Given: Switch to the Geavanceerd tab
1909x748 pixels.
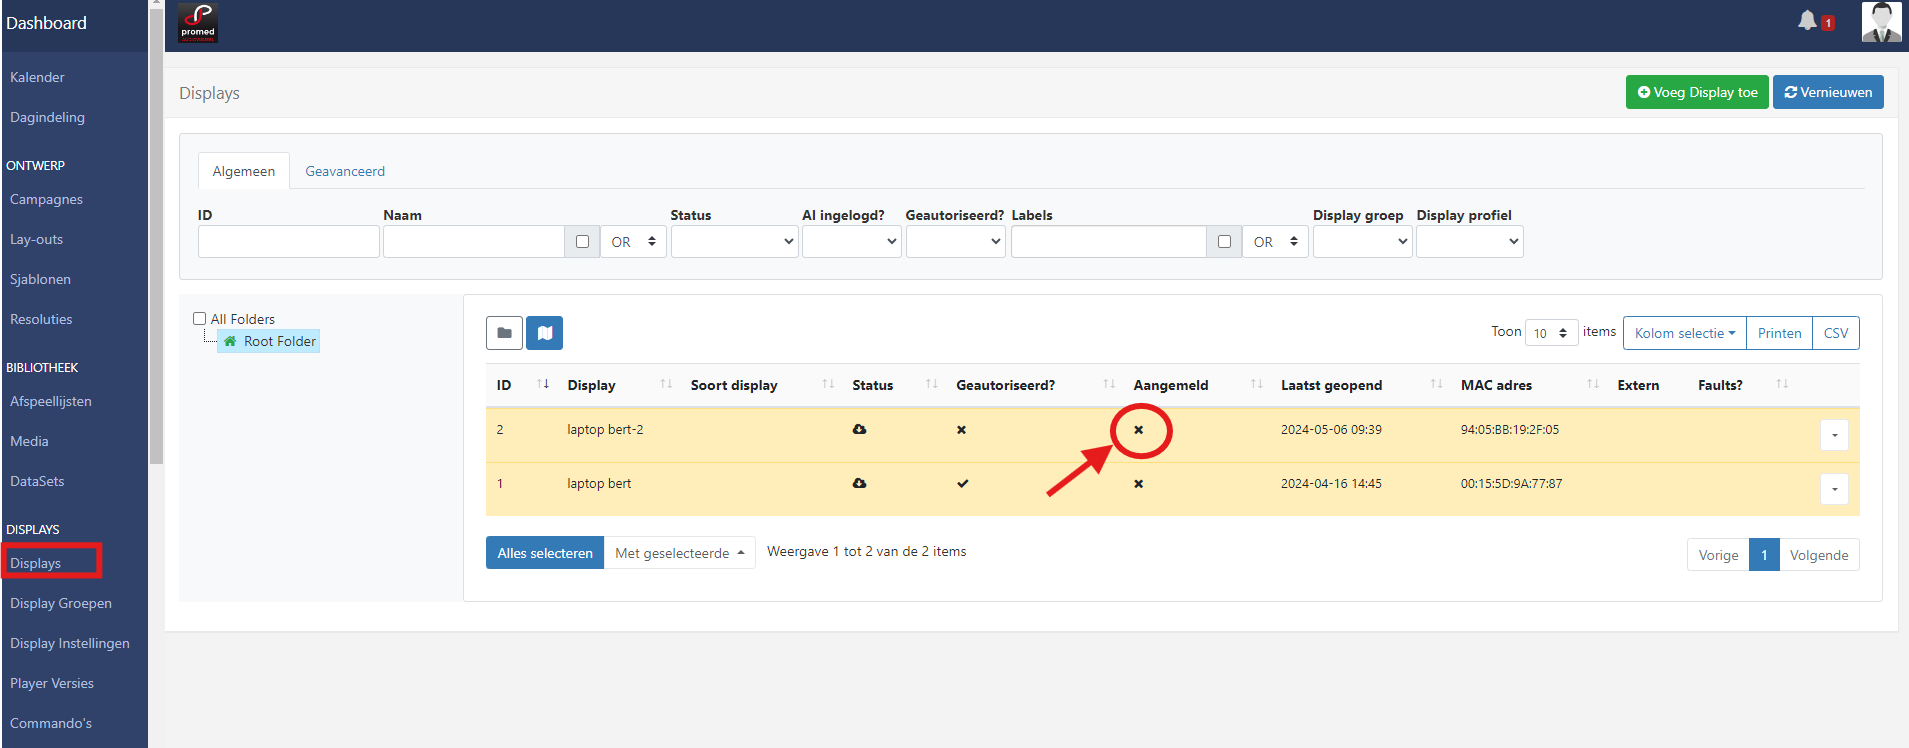Looking at the screenshot, I should pos(345,171).
